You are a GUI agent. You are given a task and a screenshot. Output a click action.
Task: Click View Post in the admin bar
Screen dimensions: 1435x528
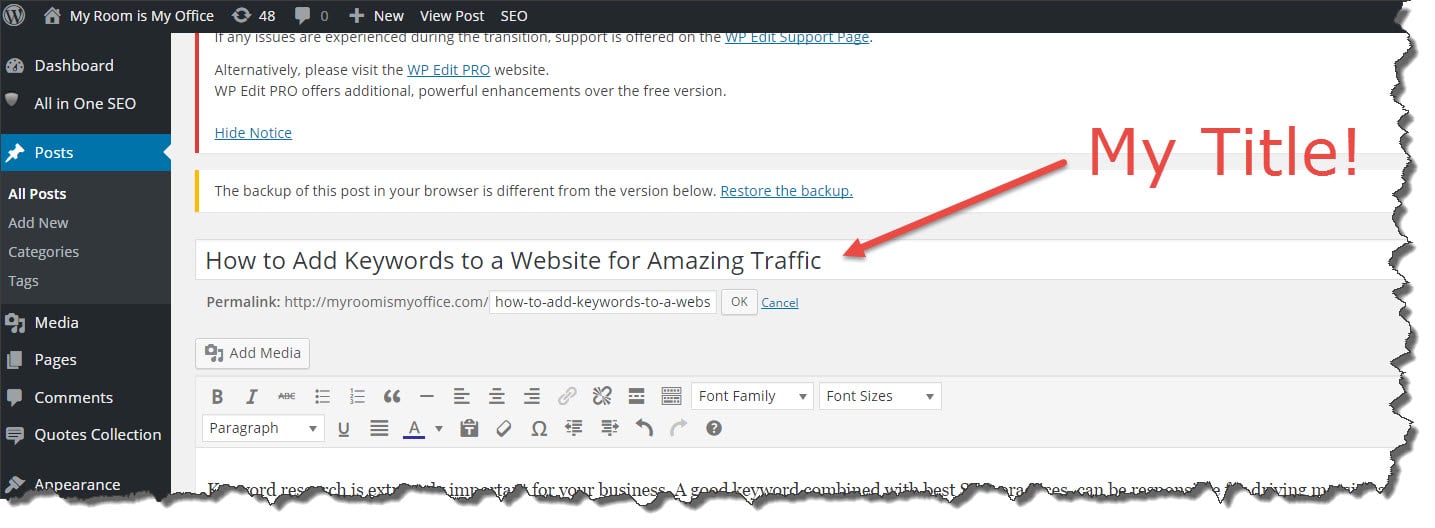[x=452, y=15]
